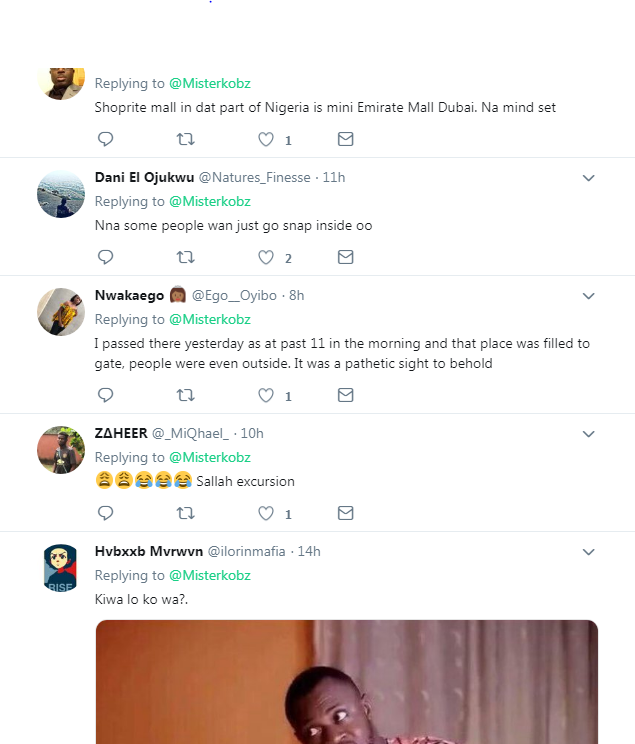The width and height of the screenshot is (635, 744).
Task: Open @Natures_Finesse profile handle
Action: [256, 177]
